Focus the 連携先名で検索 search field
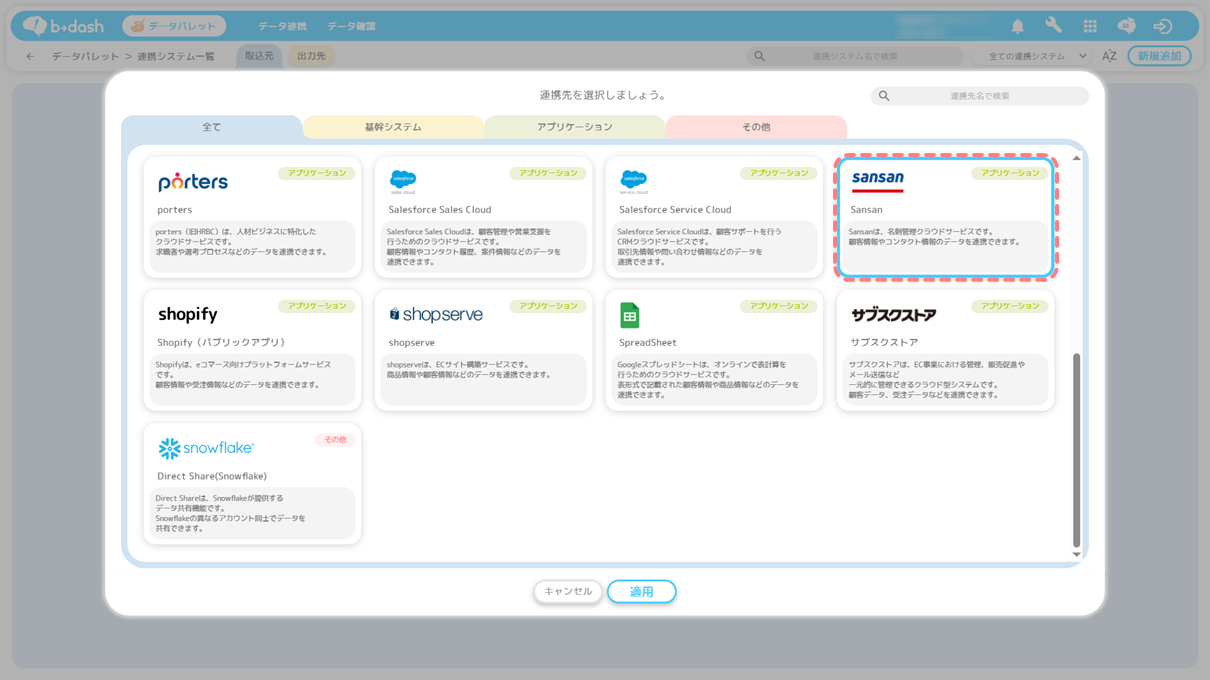The height and width of the screenshot is (680, 1210). pos(980,96)
